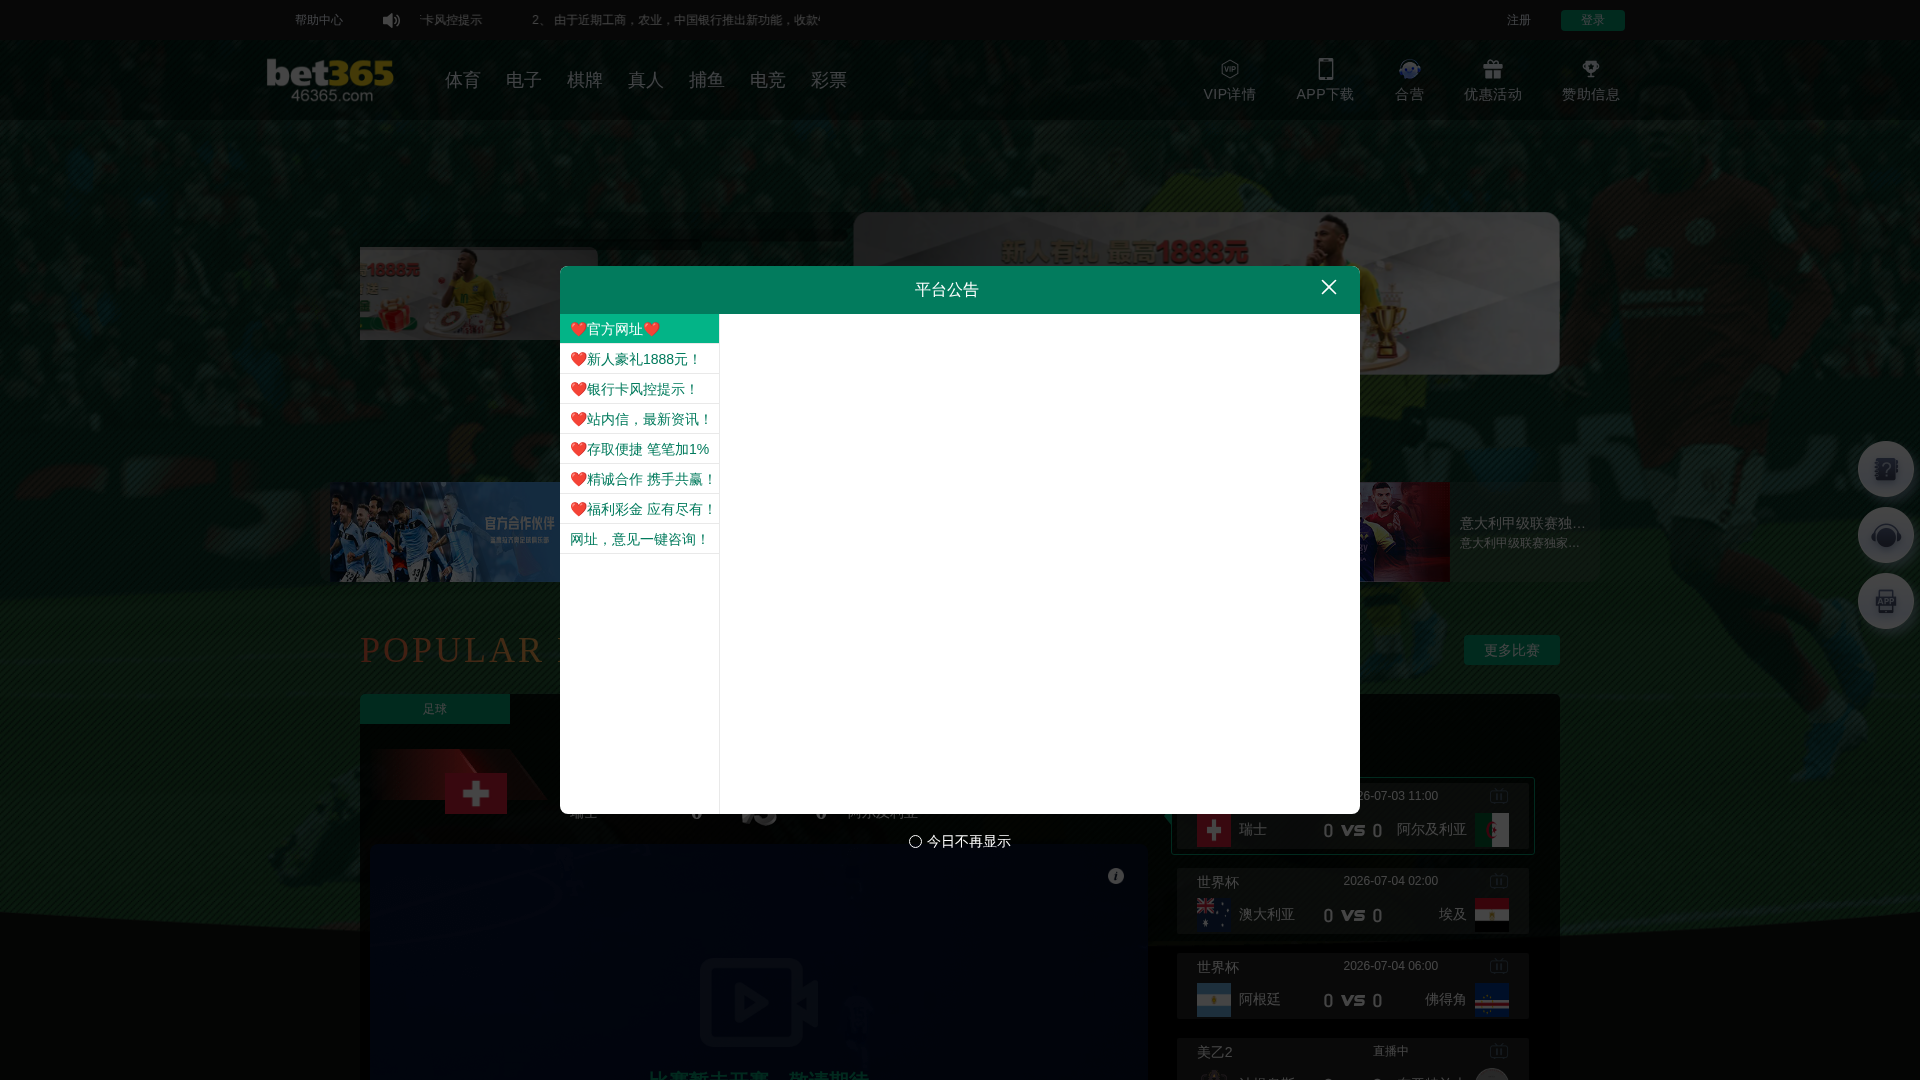Open the 精诚合作 携手共赢 announcement
Viewport: 1920px width, 1080px height.
(639, 479)
